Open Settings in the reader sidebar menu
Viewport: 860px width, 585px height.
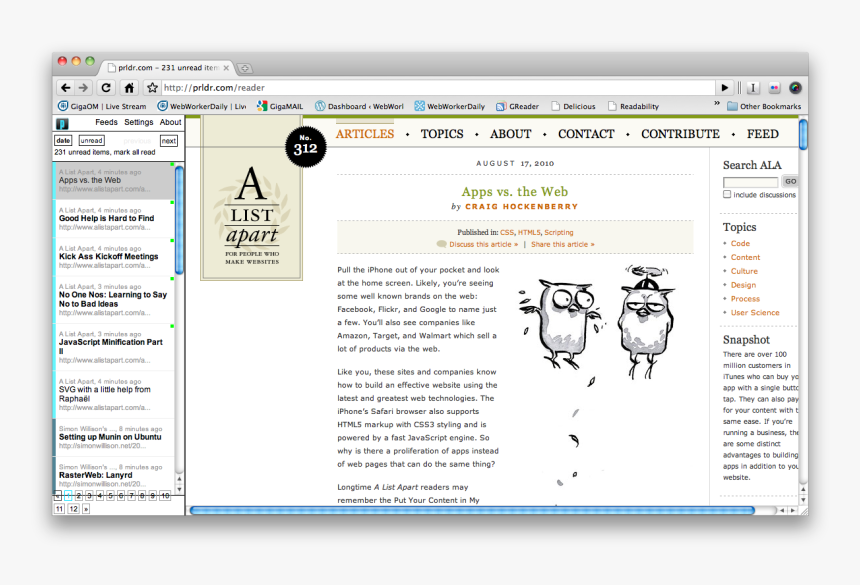point(138,122)
